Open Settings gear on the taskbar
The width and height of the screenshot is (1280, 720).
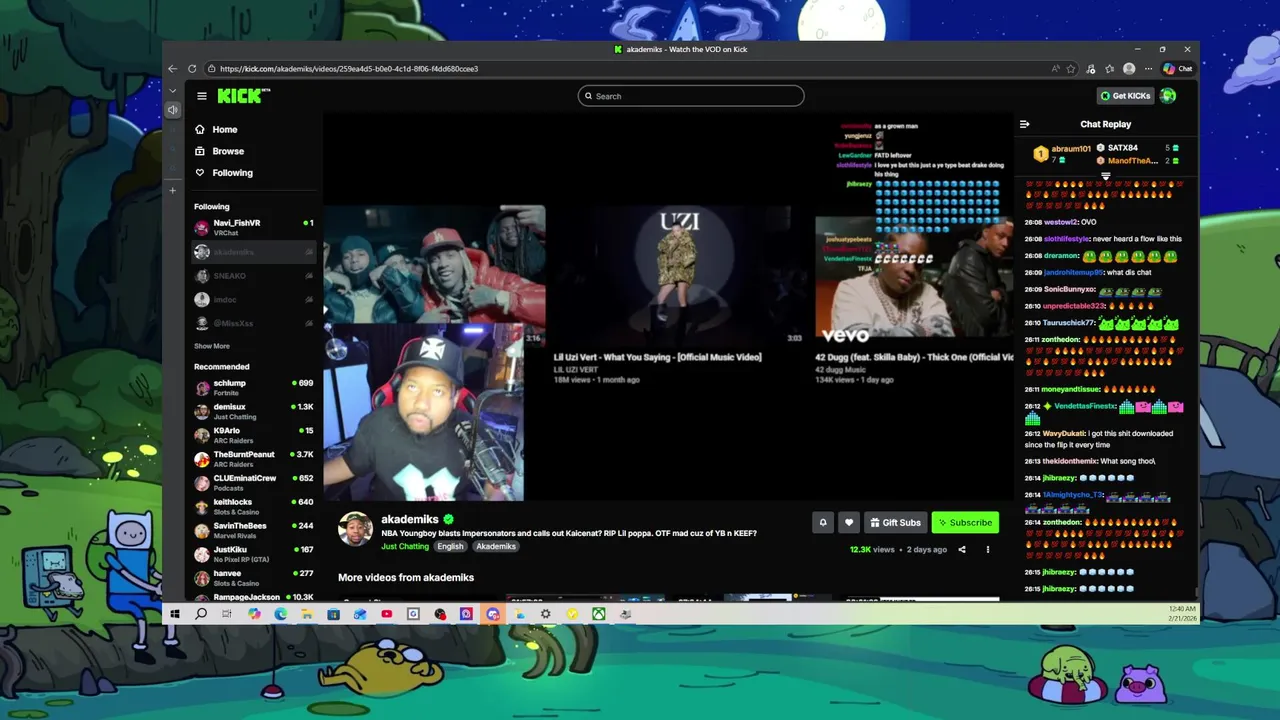coord(545,614)
